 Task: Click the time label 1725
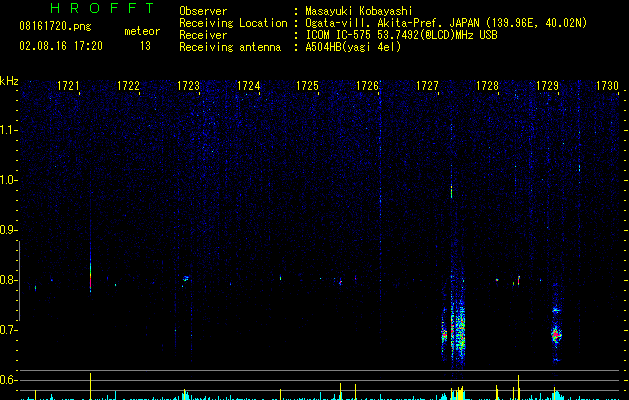coord(307,86)
